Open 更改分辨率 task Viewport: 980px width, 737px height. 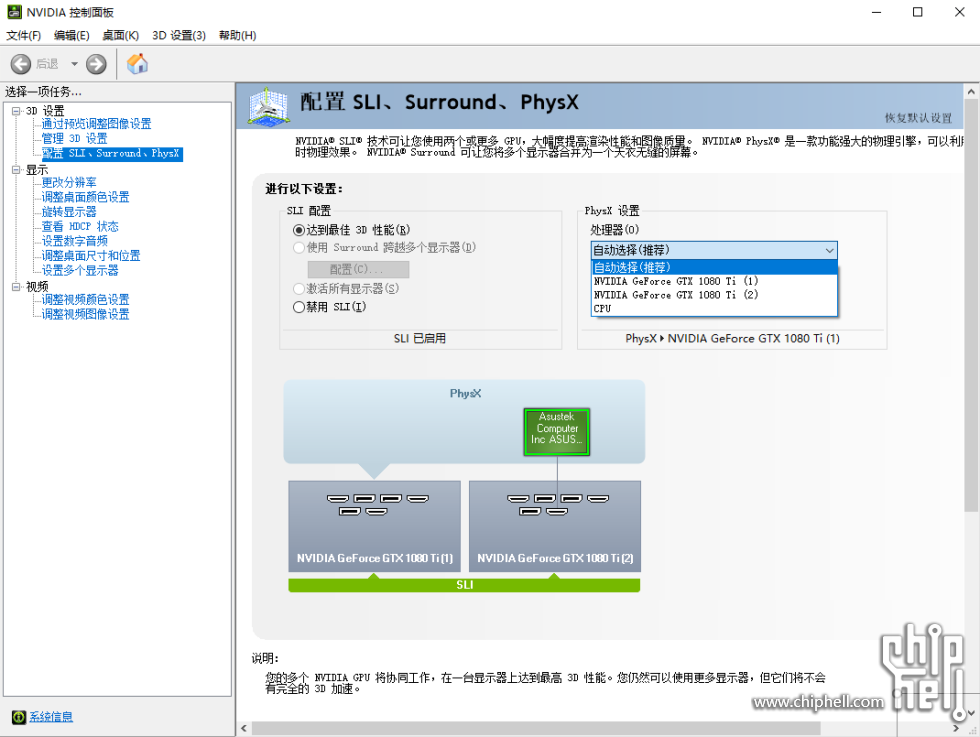69,183
